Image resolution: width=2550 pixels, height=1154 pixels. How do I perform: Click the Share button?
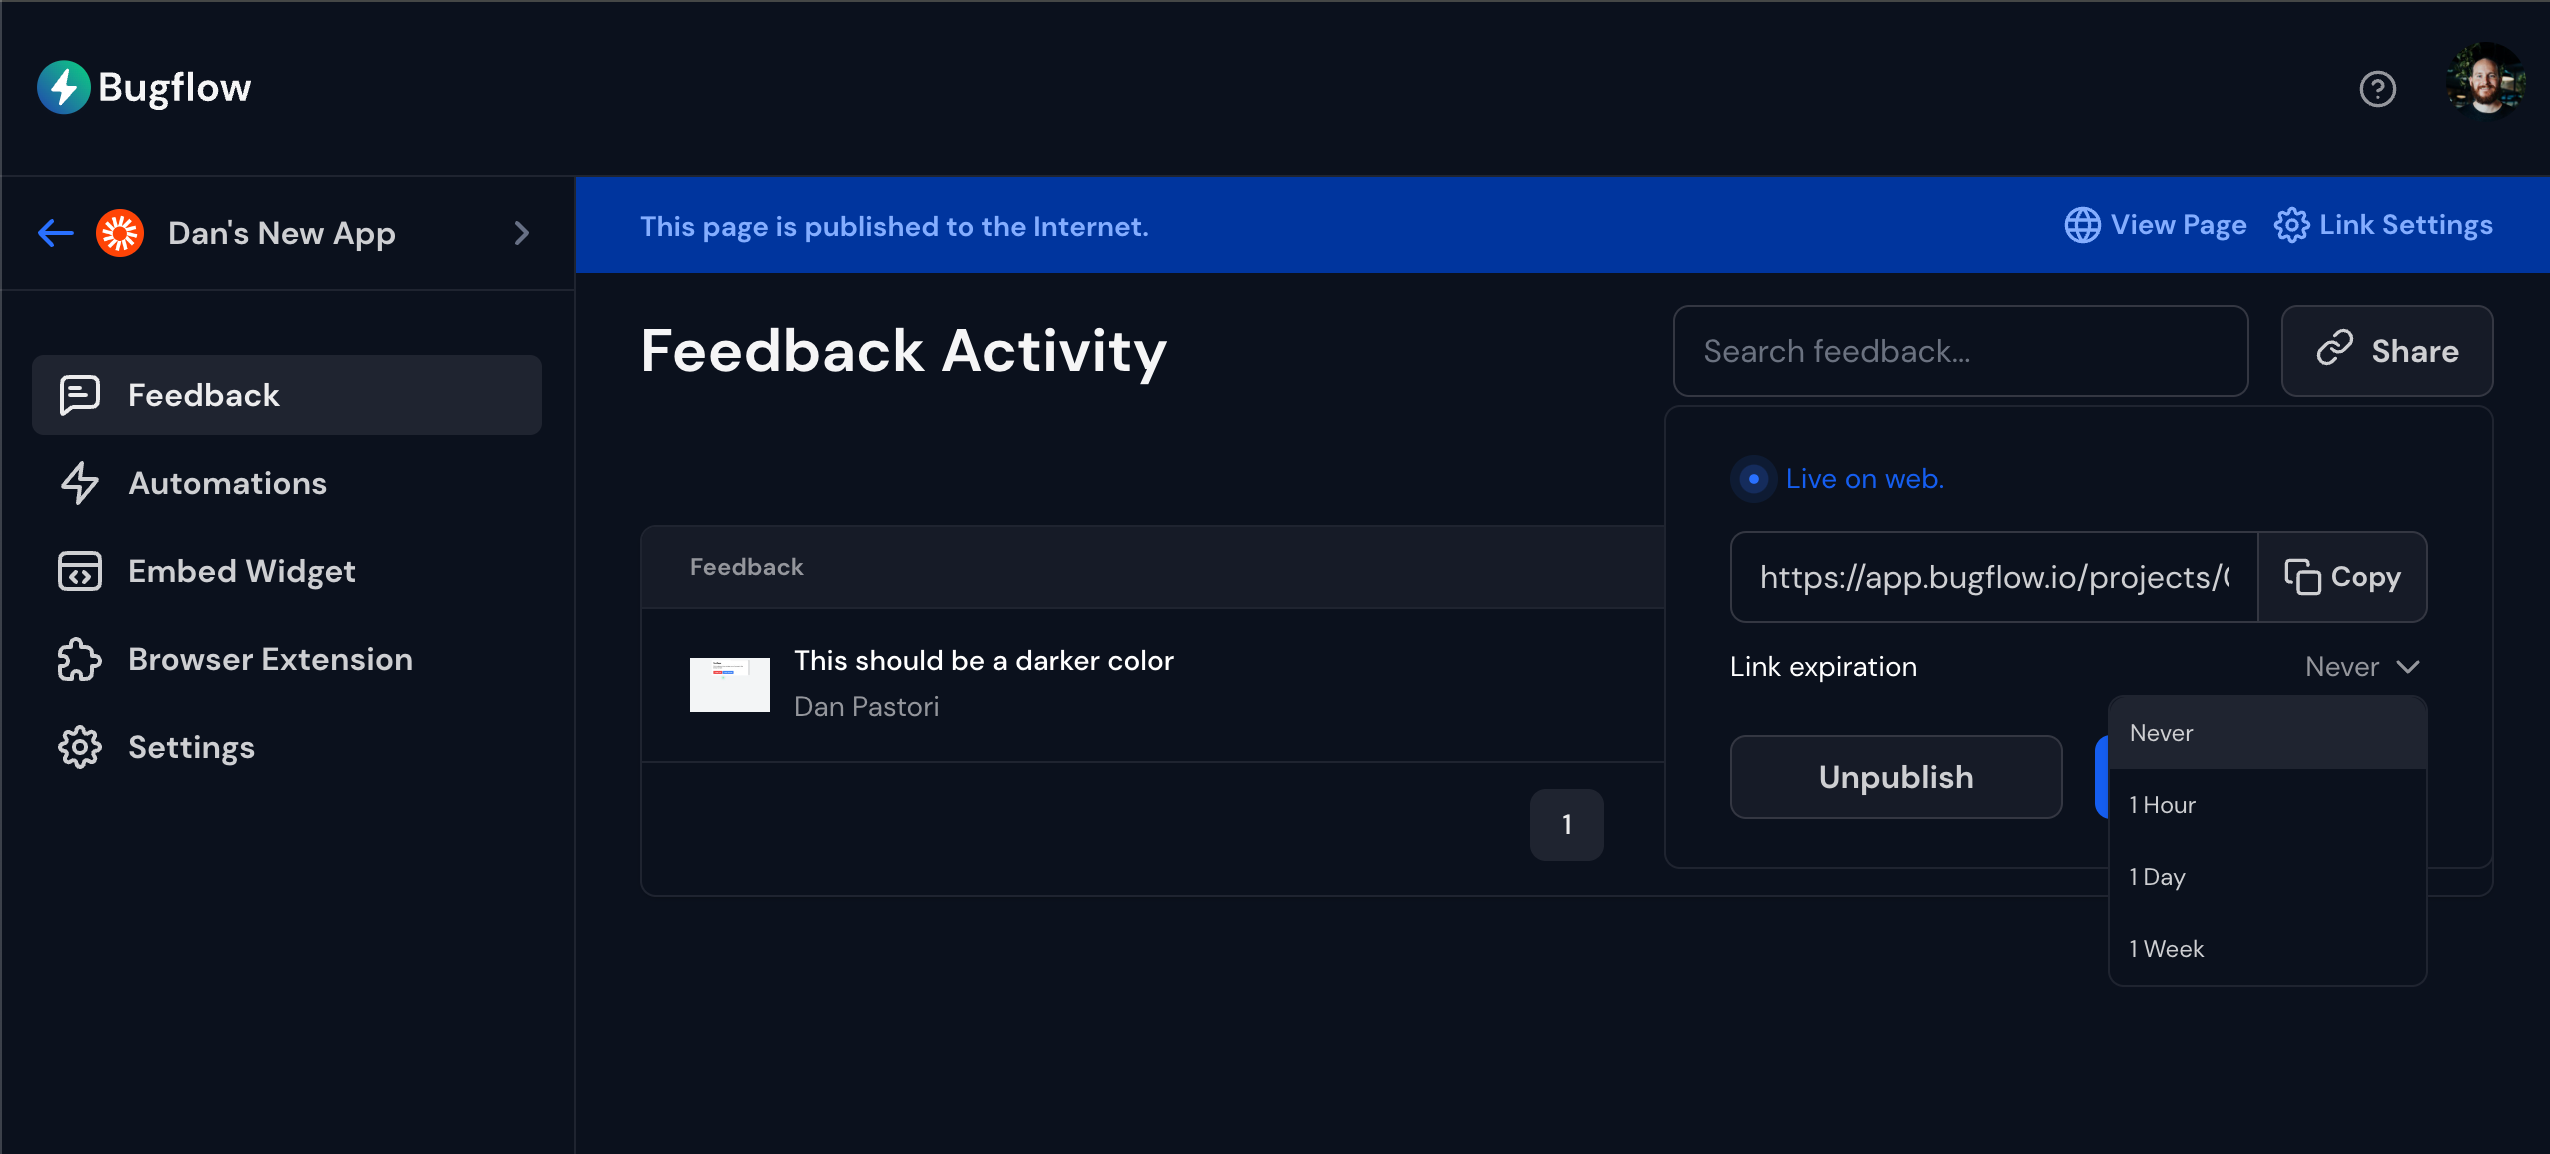[2387, 351]
